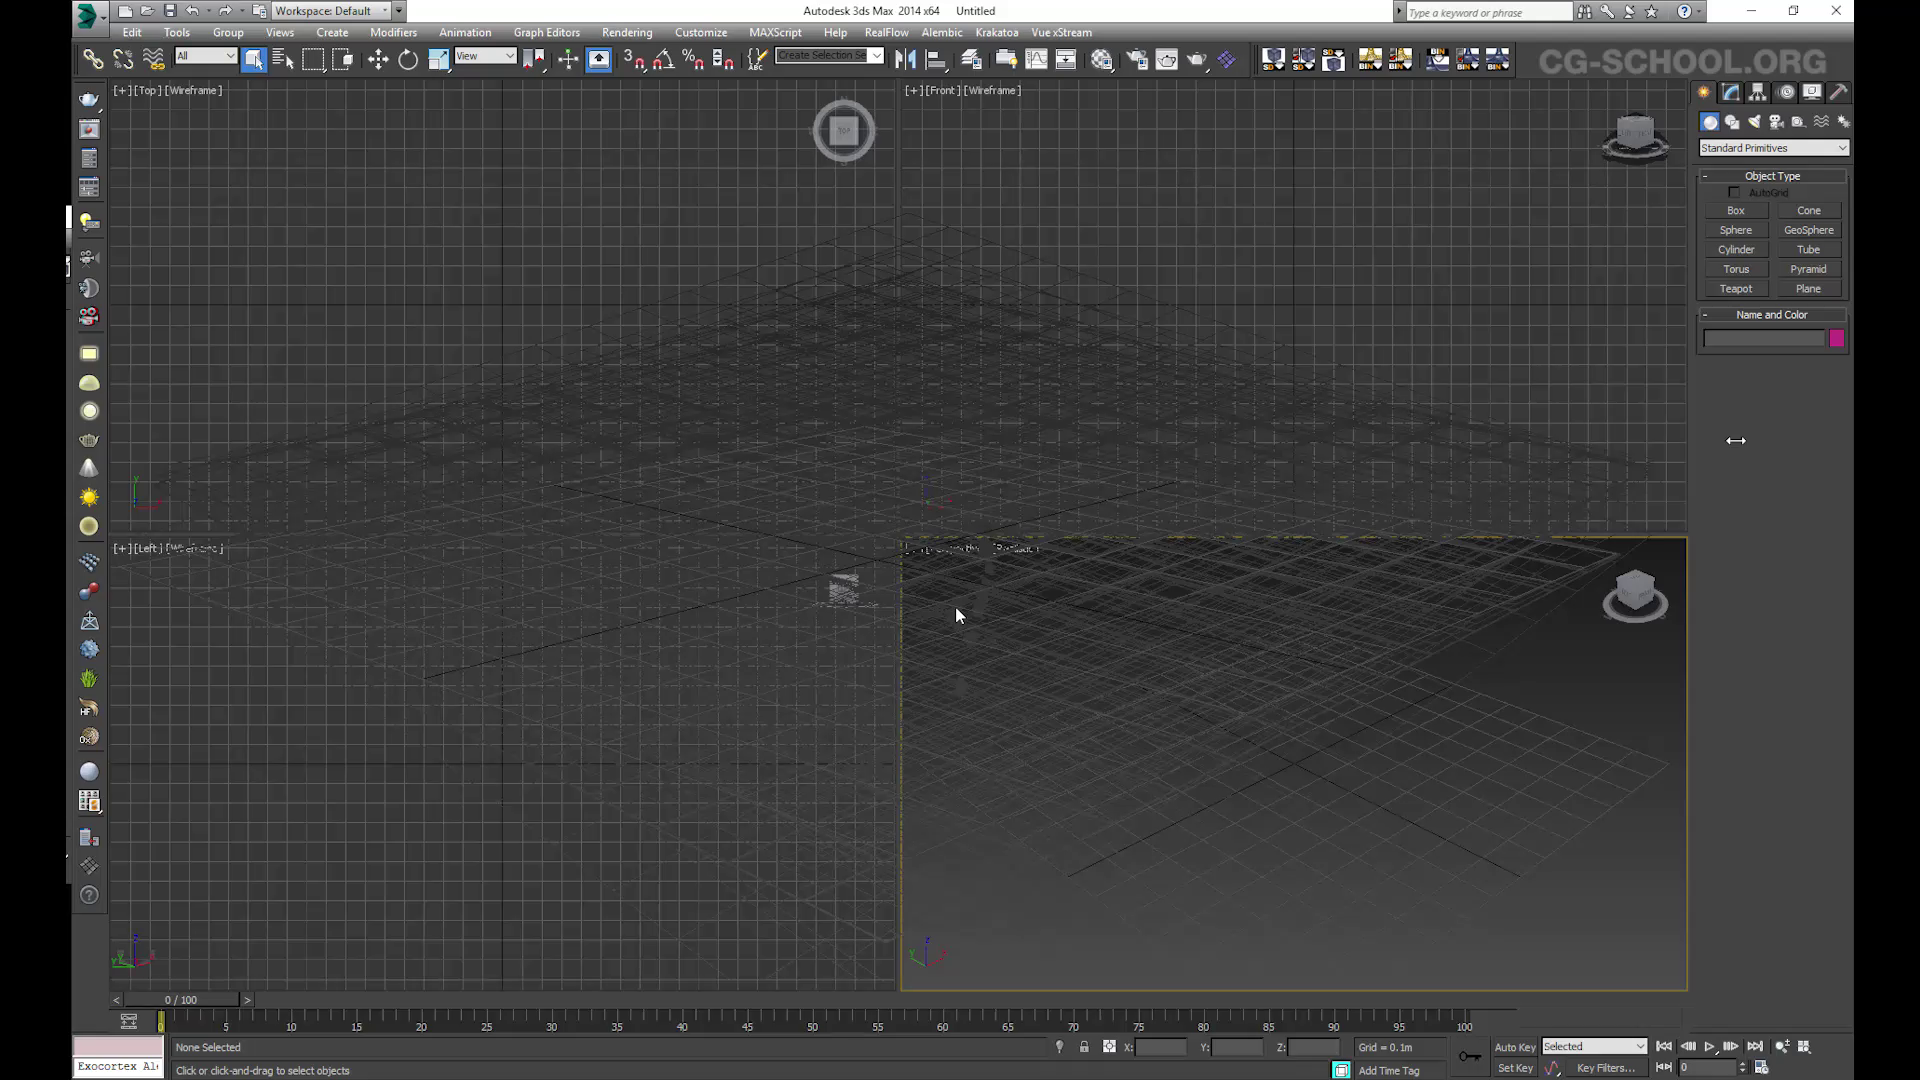
Task: Switch to the Motion panel tab
Action: [1786, 92]
